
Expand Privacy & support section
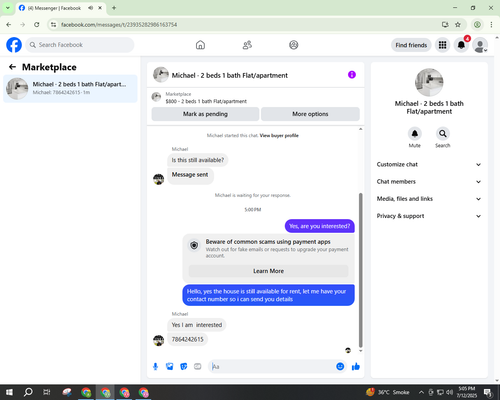(x=429, y=216)
